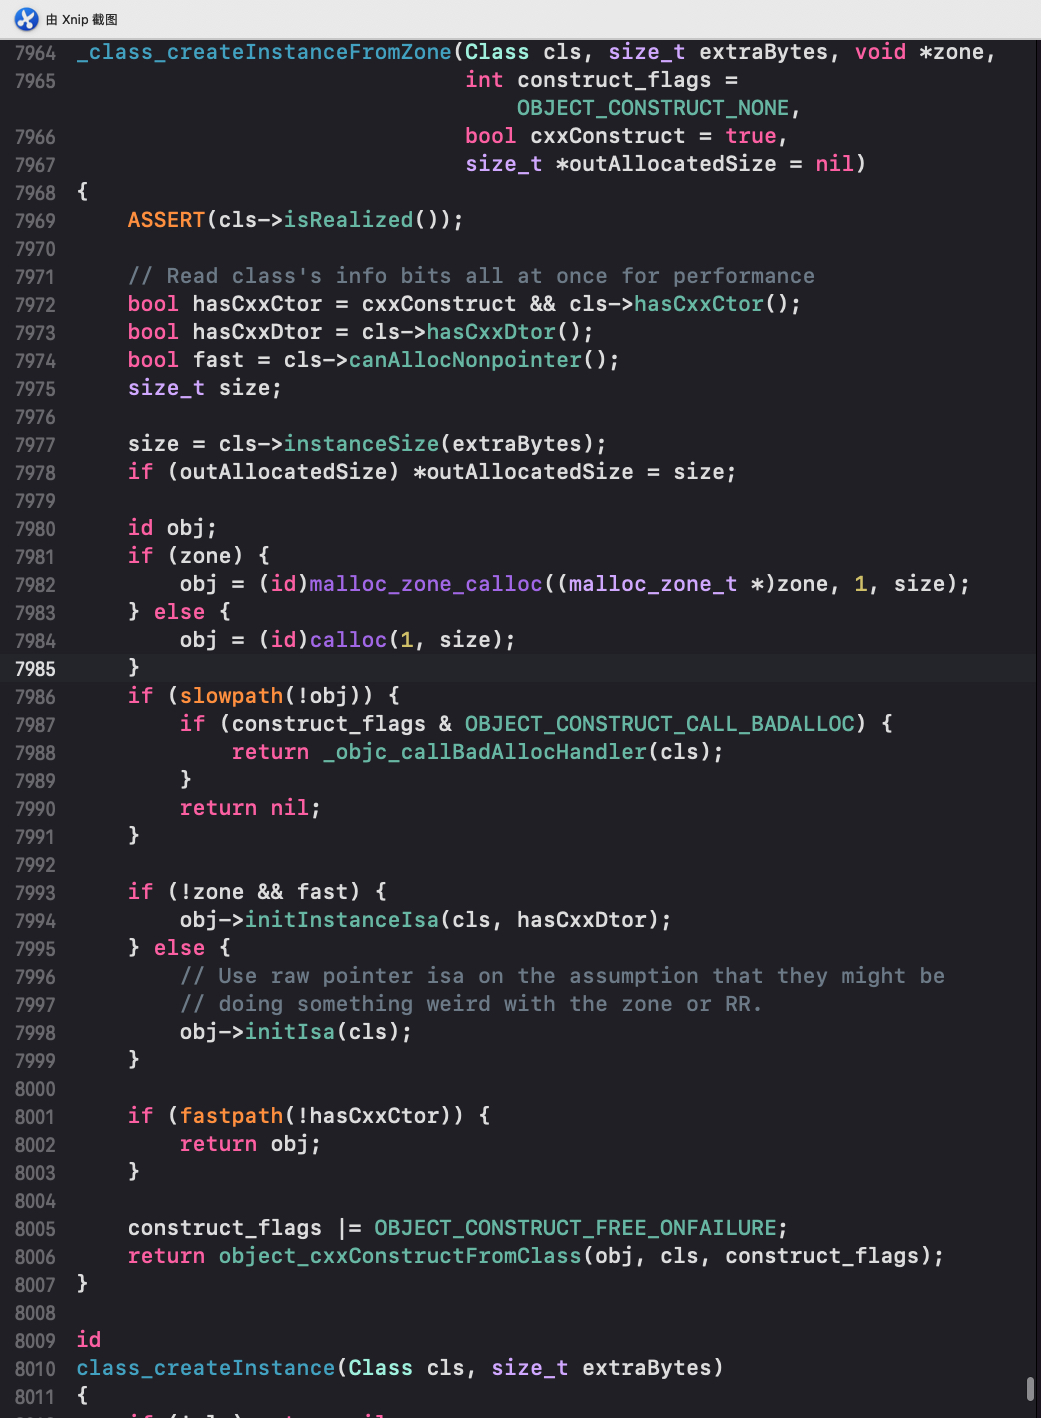Click OBJECT_CONSTRUCT_CALL_BADALLOC constant

pos(660,724)
